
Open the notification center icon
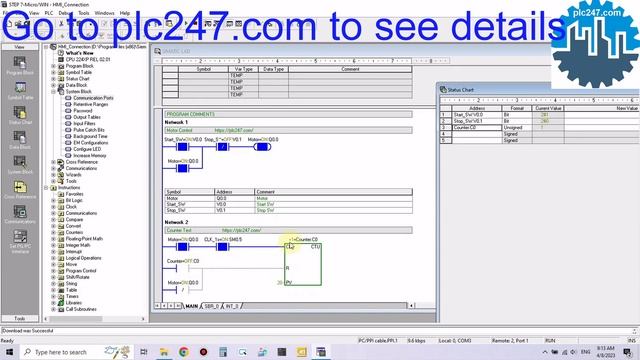tap(628, 352)
